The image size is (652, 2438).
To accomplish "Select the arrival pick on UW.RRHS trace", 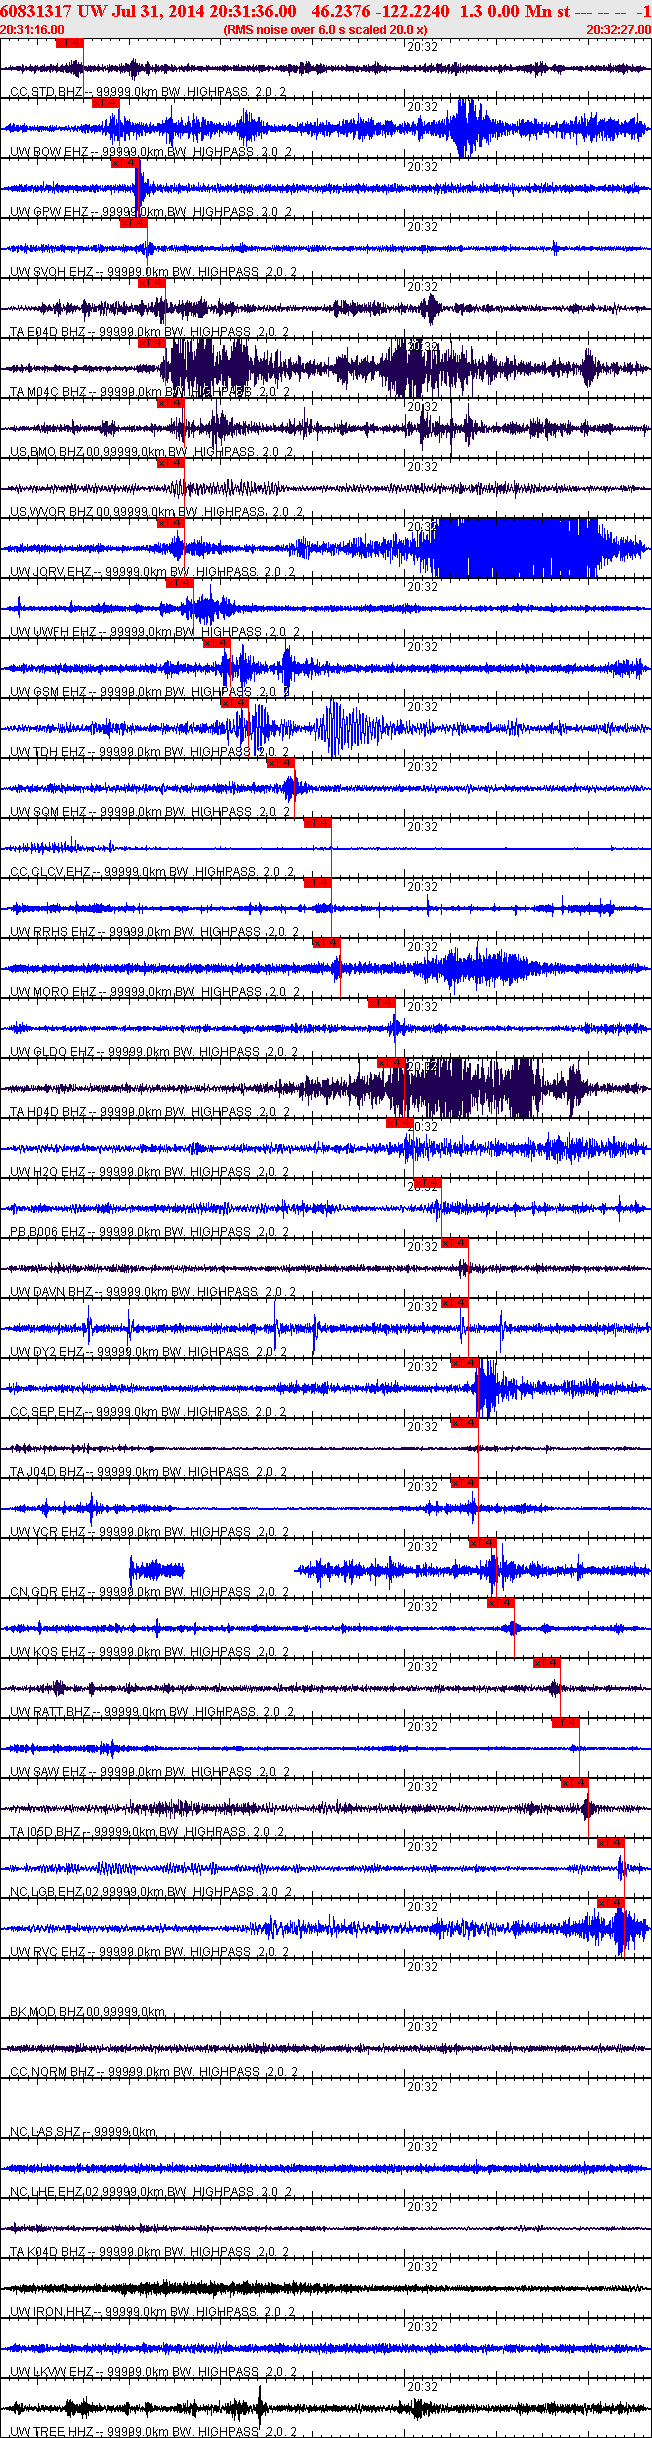I will pyautogui.click(x=318, y=883).
